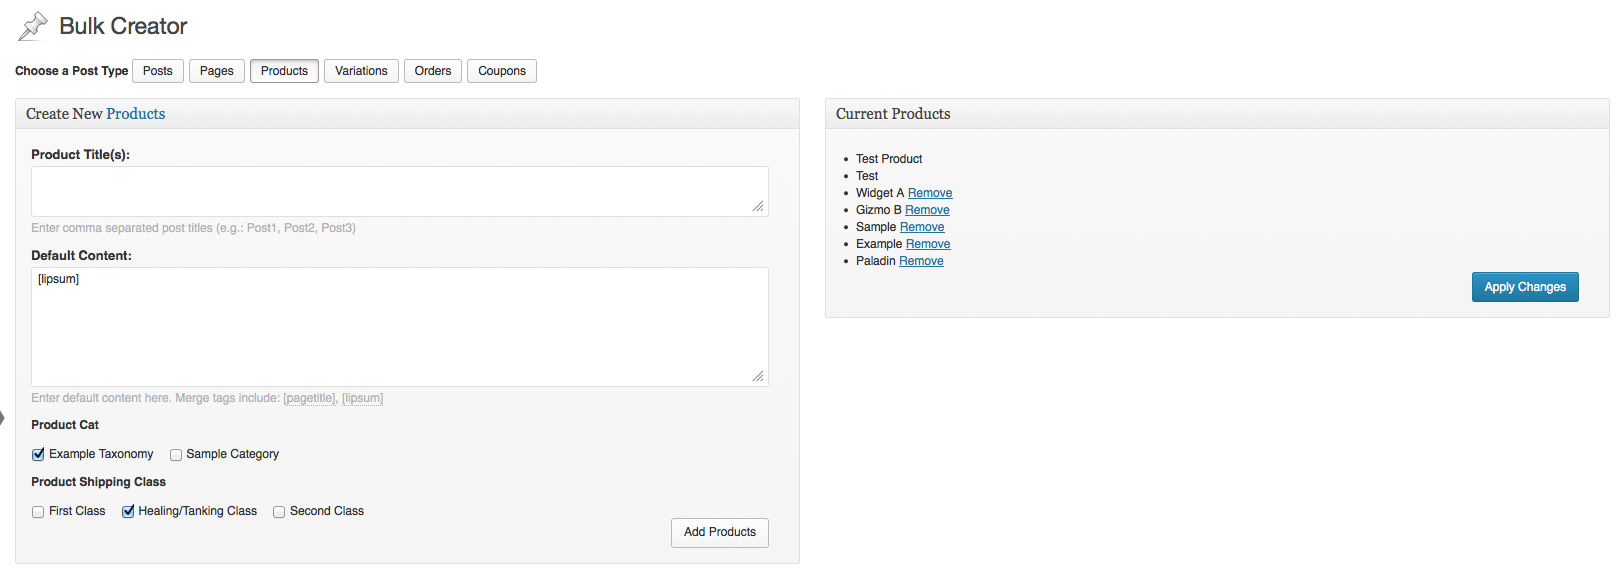Select the Products post type button
Image resolution: width=1617 pixels, height=572 pixels.
pos(285,71)
